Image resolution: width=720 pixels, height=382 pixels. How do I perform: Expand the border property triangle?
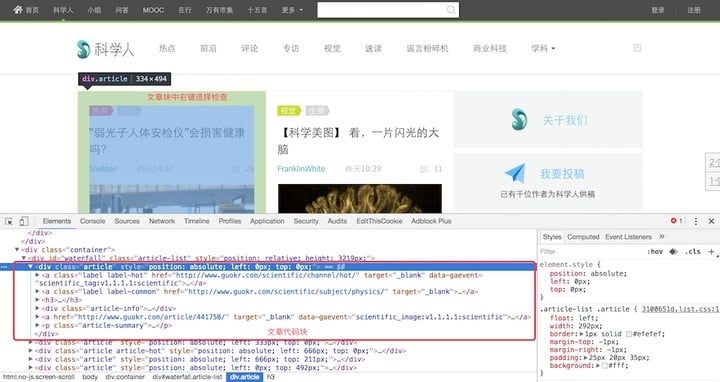[582, 334]
